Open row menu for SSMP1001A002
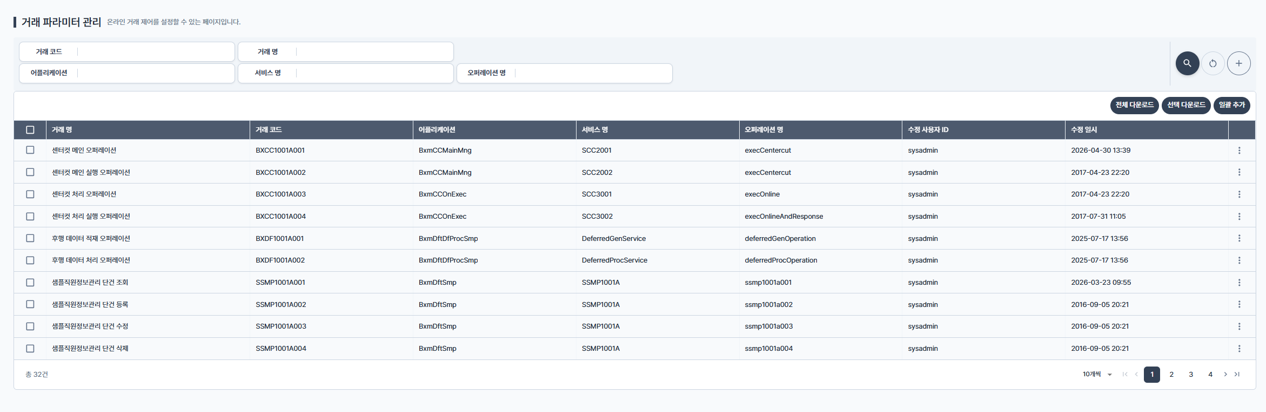The height and width of the screenshot is (412, 1266). pyautogui.click(x=1239, y=305)
